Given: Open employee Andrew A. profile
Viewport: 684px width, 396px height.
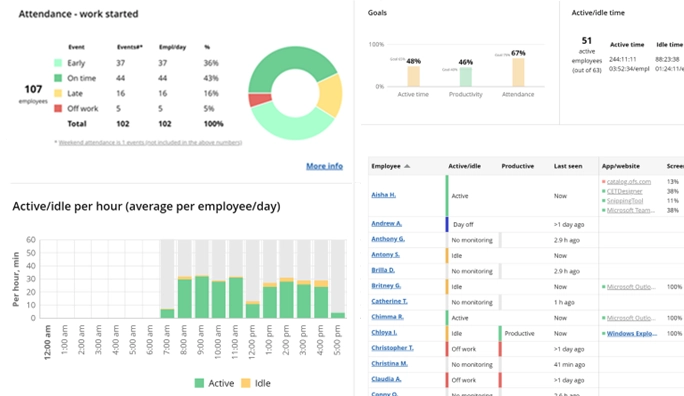Looking at the screenshot, I should (386, 223).
